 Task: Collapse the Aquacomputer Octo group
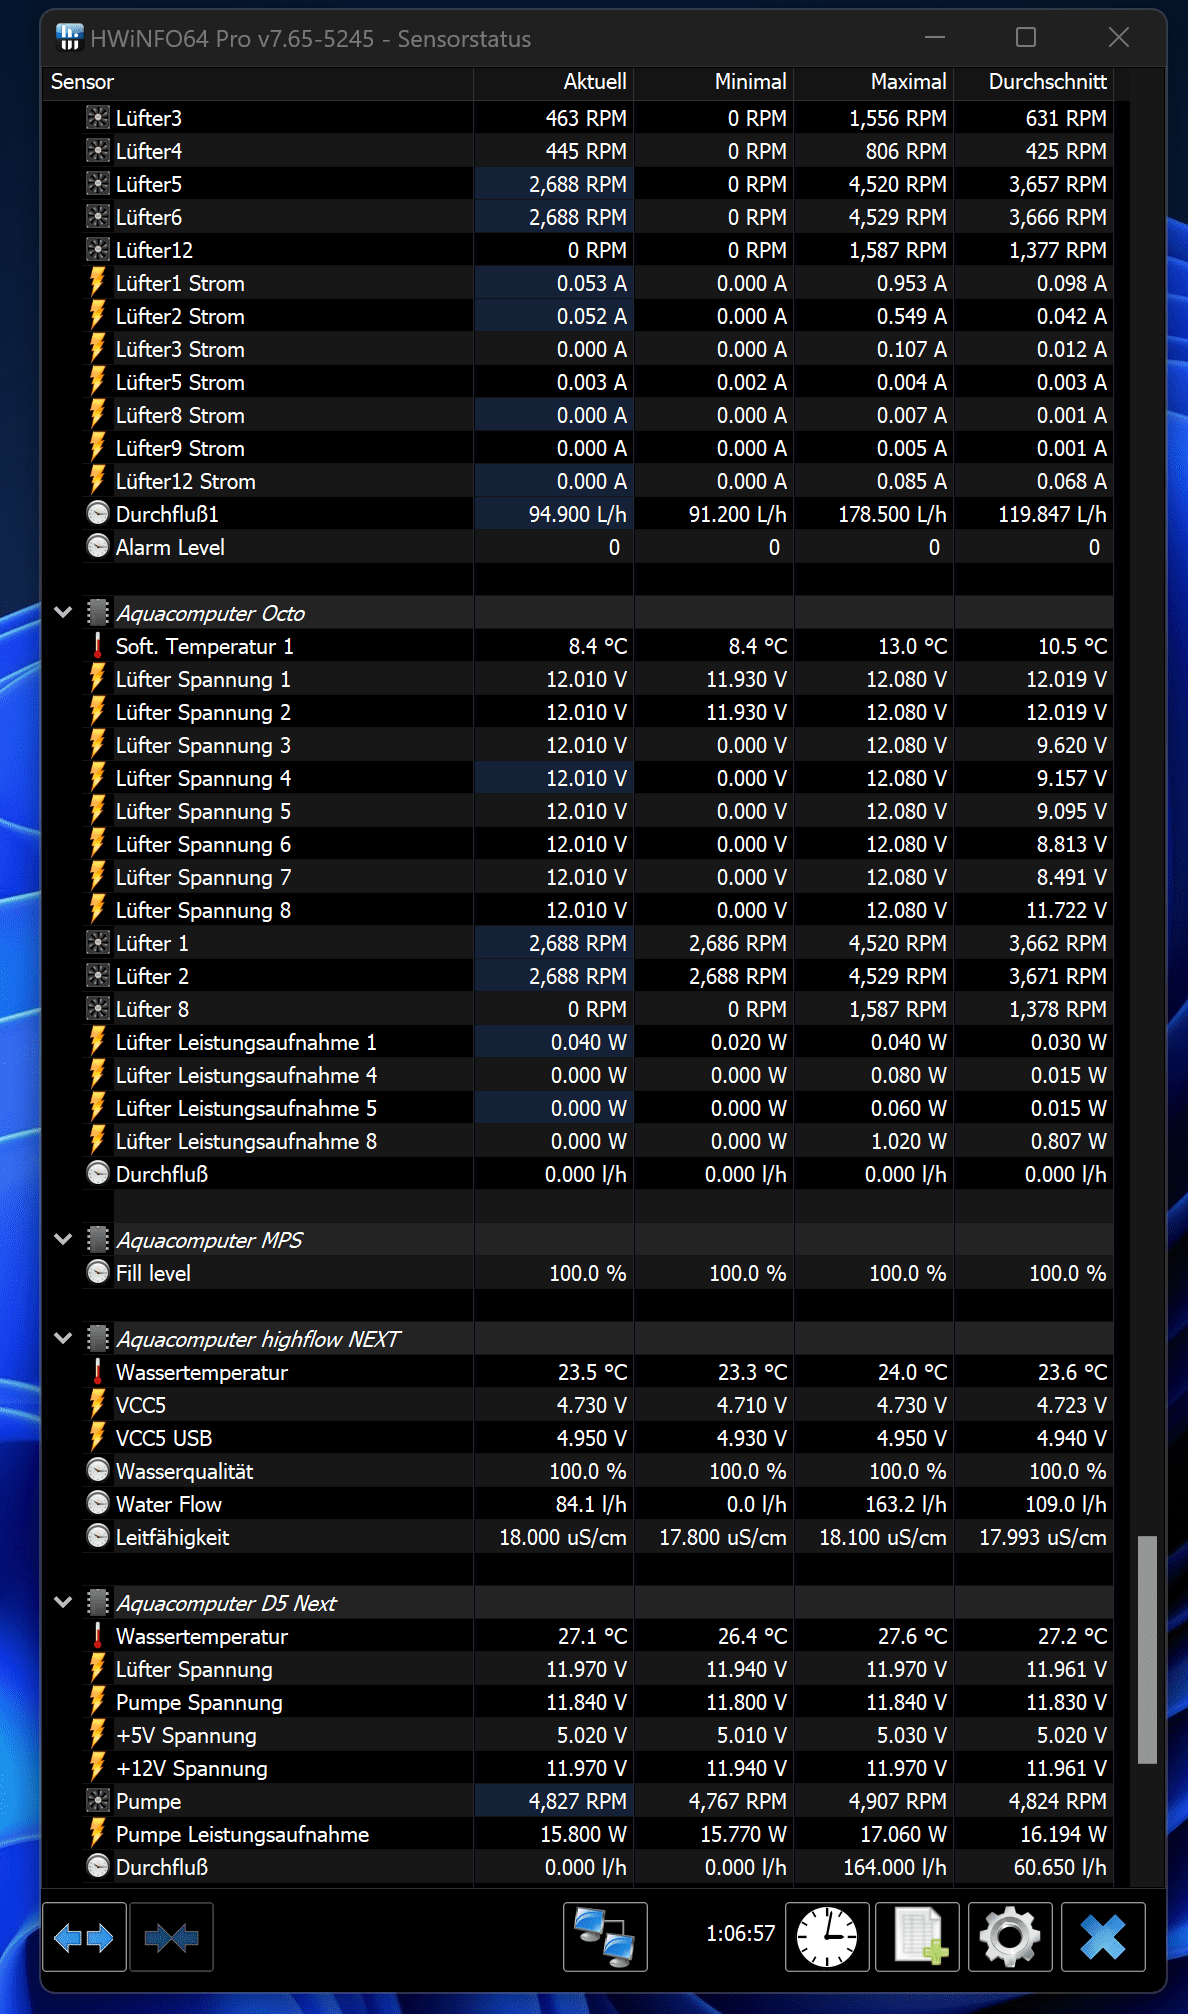[63, 613]
